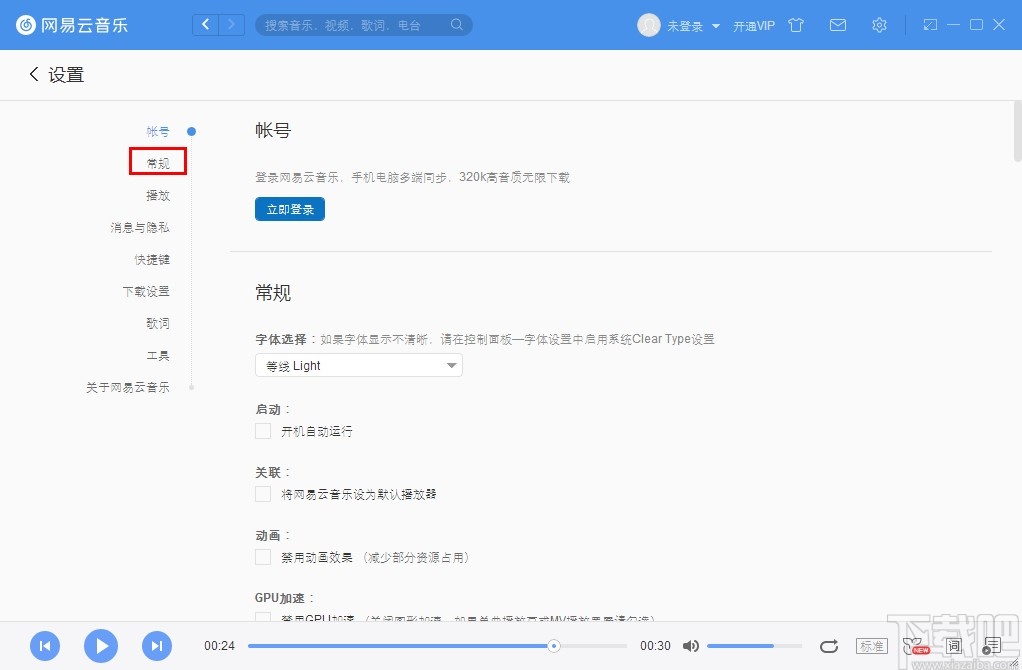Click the settings page vertical scrollbar
Viewport: 1022px width, 670px height.
(x=1017, y=131)
